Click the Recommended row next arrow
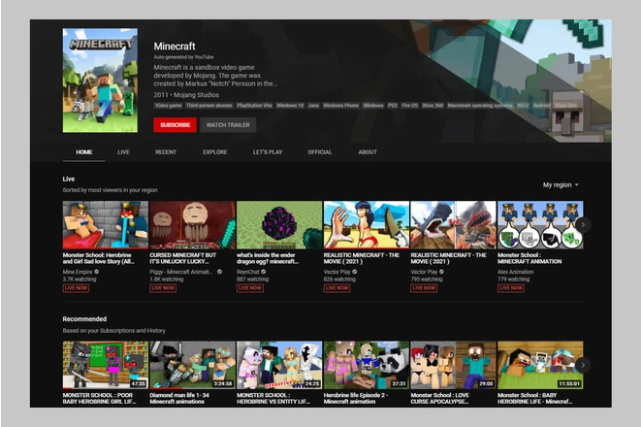Image resolution: width=641 pixels, height=427 pixels. pos(583,365)
